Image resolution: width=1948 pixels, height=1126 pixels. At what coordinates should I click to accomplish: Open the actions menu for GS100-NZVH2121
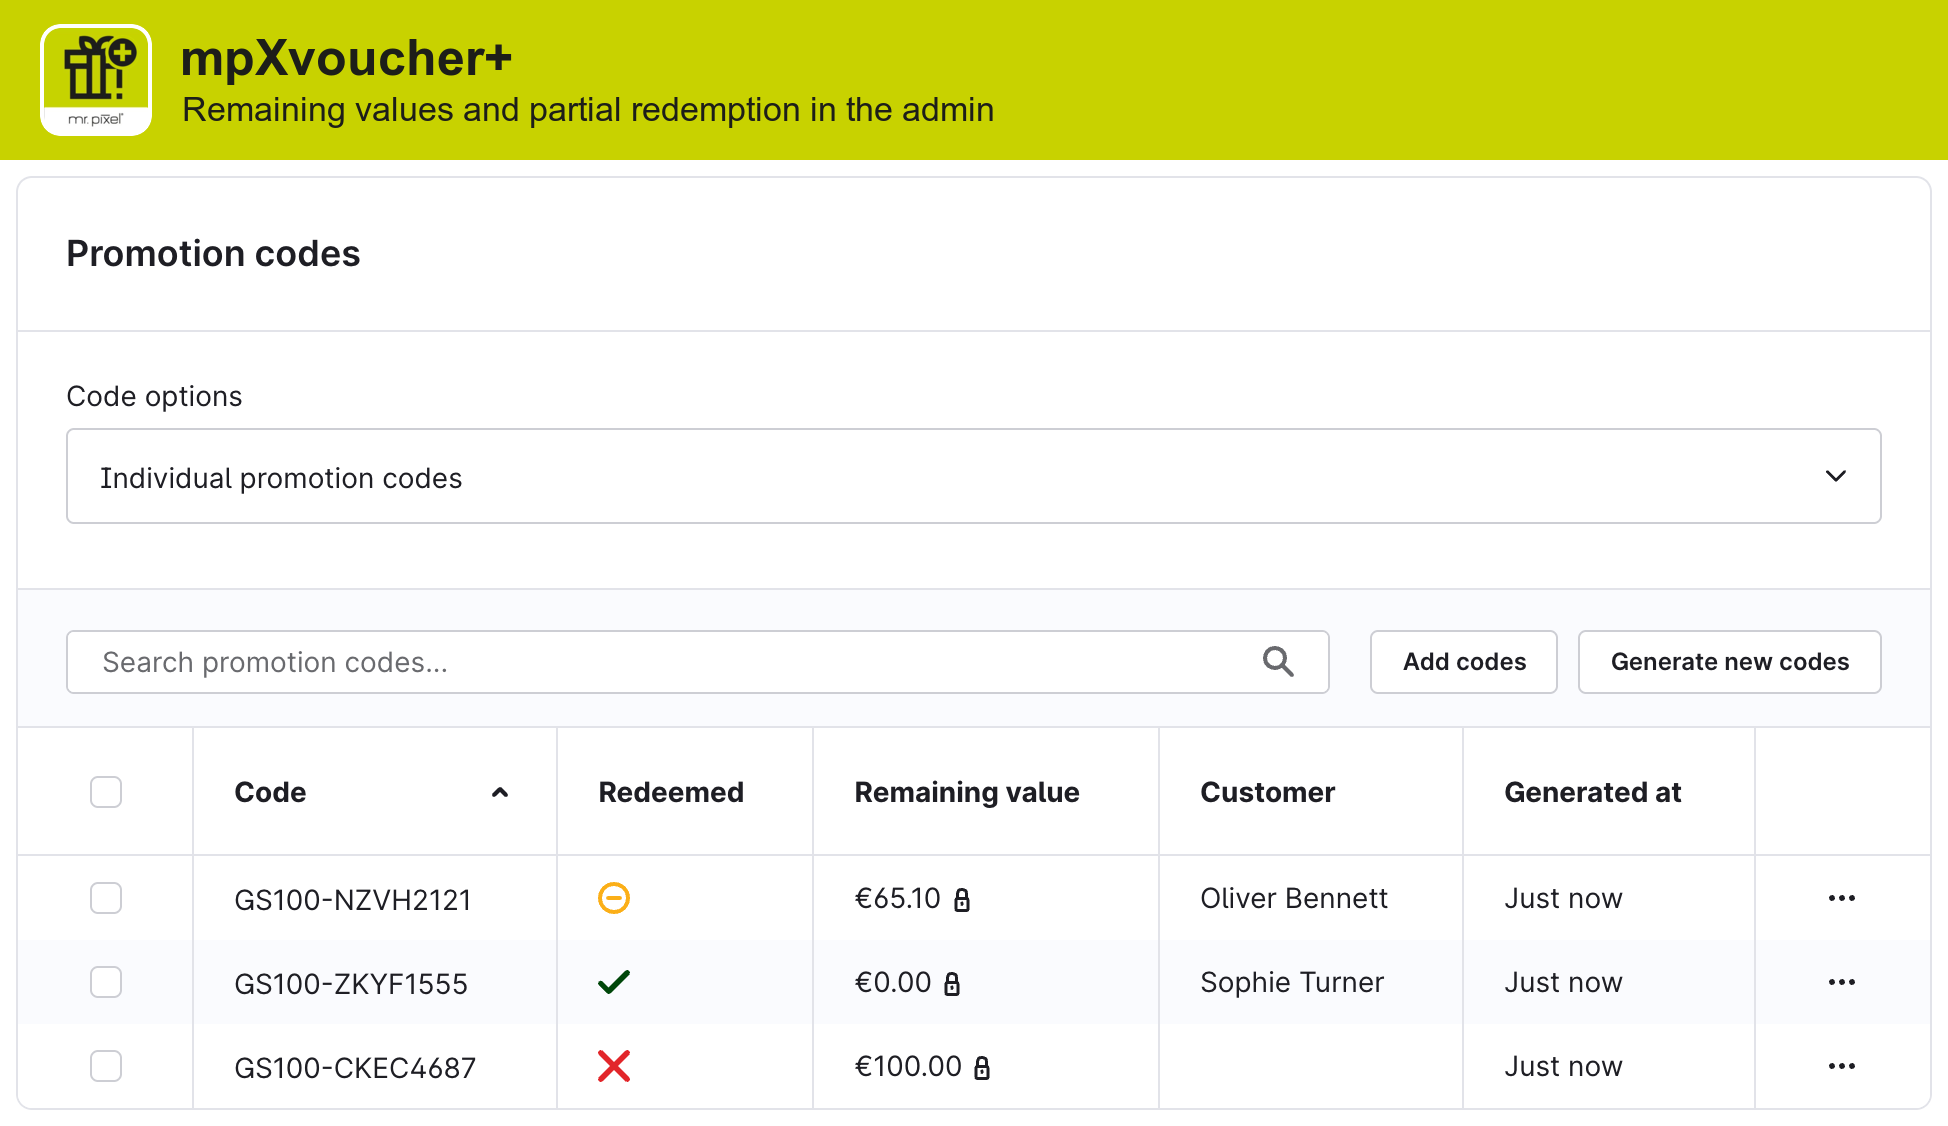click(1842, 898)
